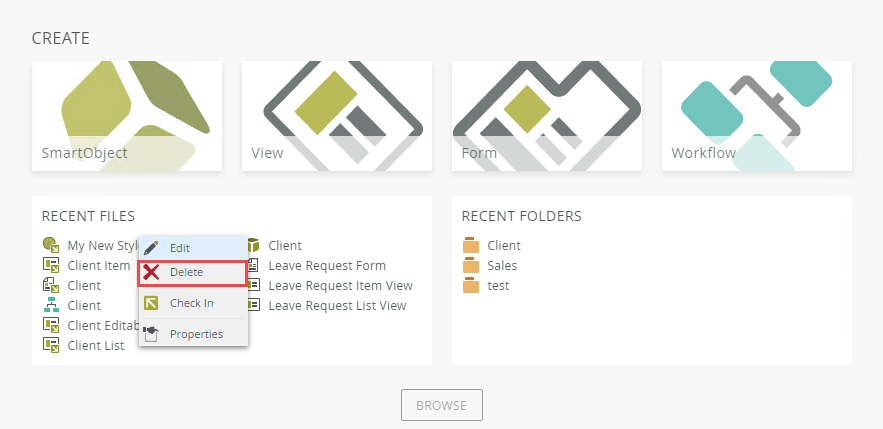883x429 pixels.
Task: Click the Properties icon in context menu
Action: tap(152, 333)
